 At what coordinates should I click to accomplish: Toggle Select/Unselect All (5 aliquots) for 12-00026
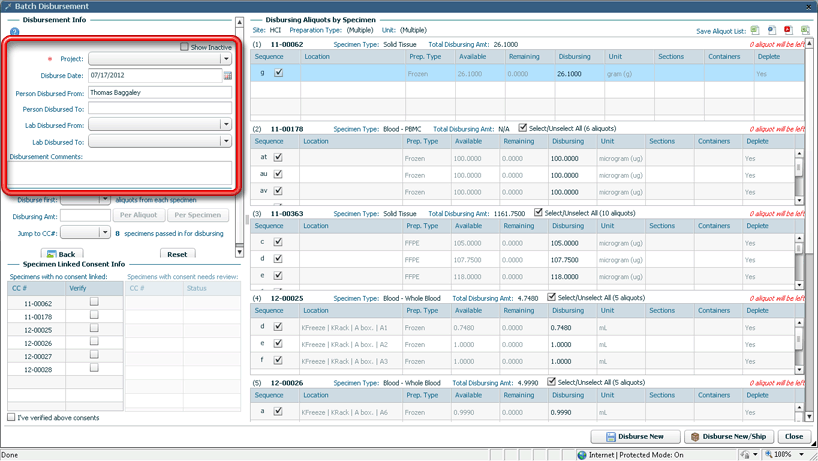point(551,381)
